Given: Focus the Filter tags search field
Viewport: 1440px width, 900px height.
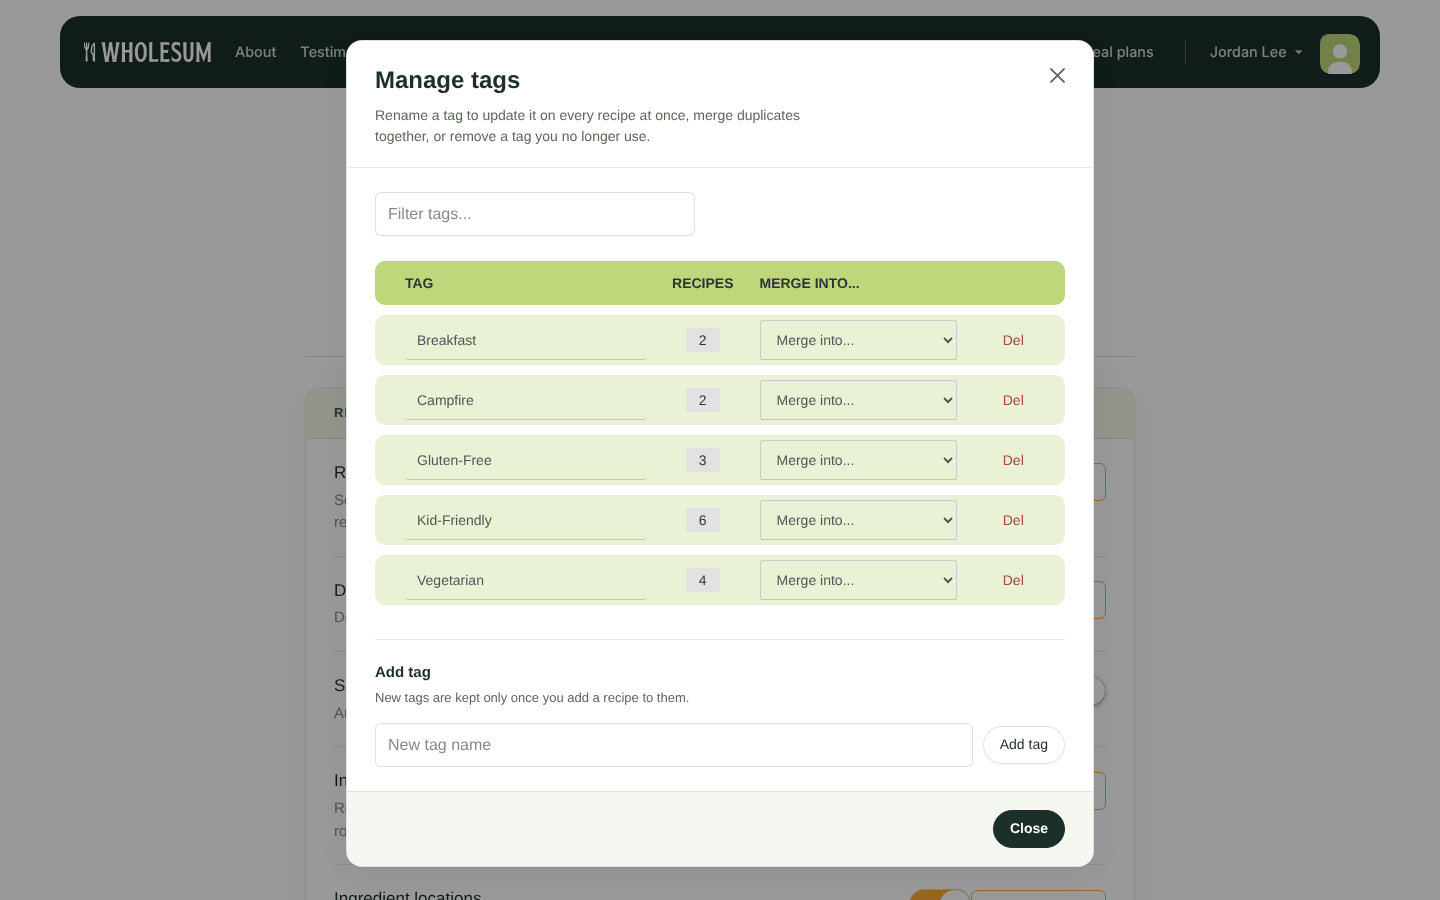Looking at the screenshot, I should [535, 214].
